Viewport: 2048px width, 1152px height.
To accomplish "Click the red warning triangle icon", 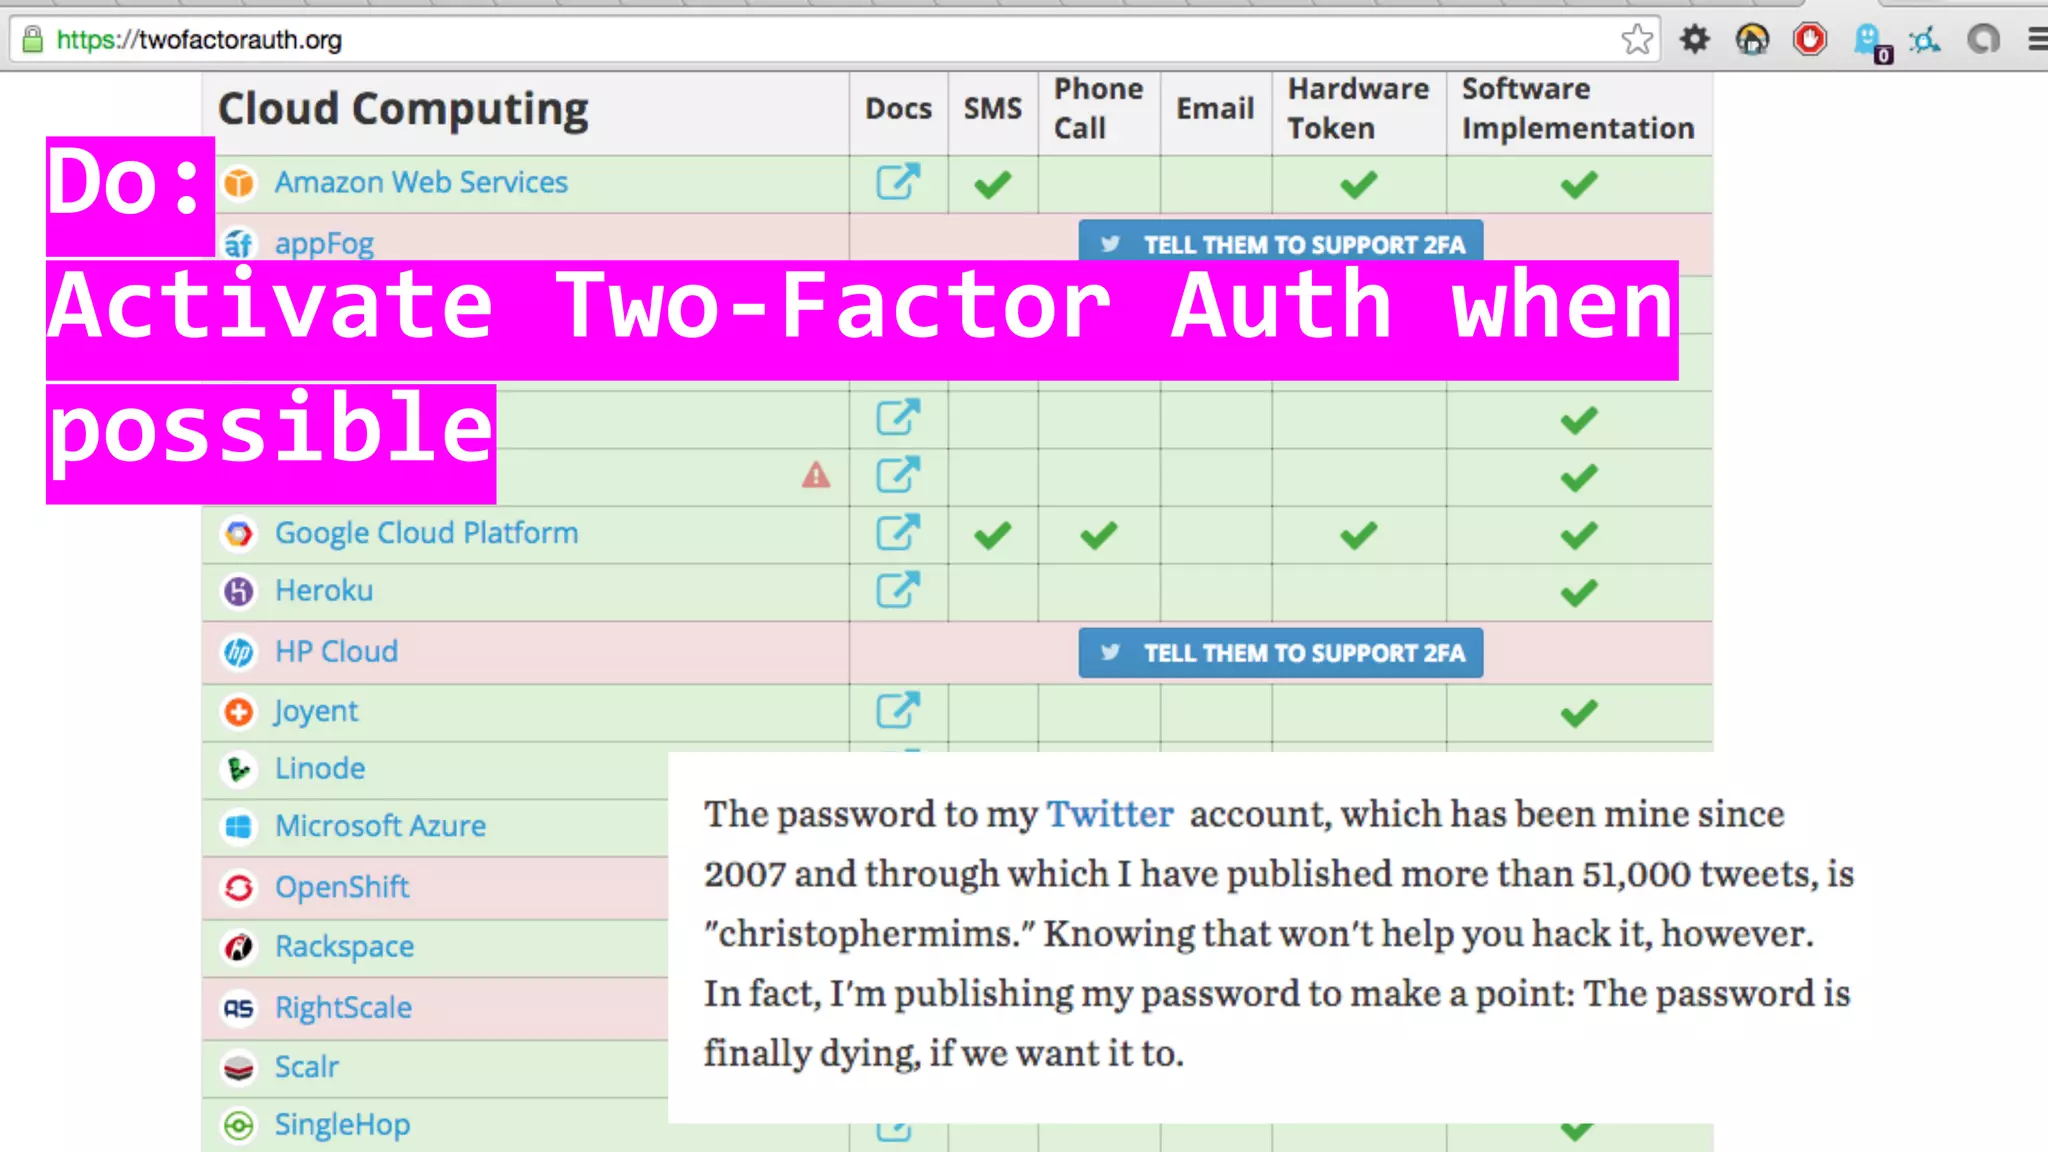I will pos(816,475).
